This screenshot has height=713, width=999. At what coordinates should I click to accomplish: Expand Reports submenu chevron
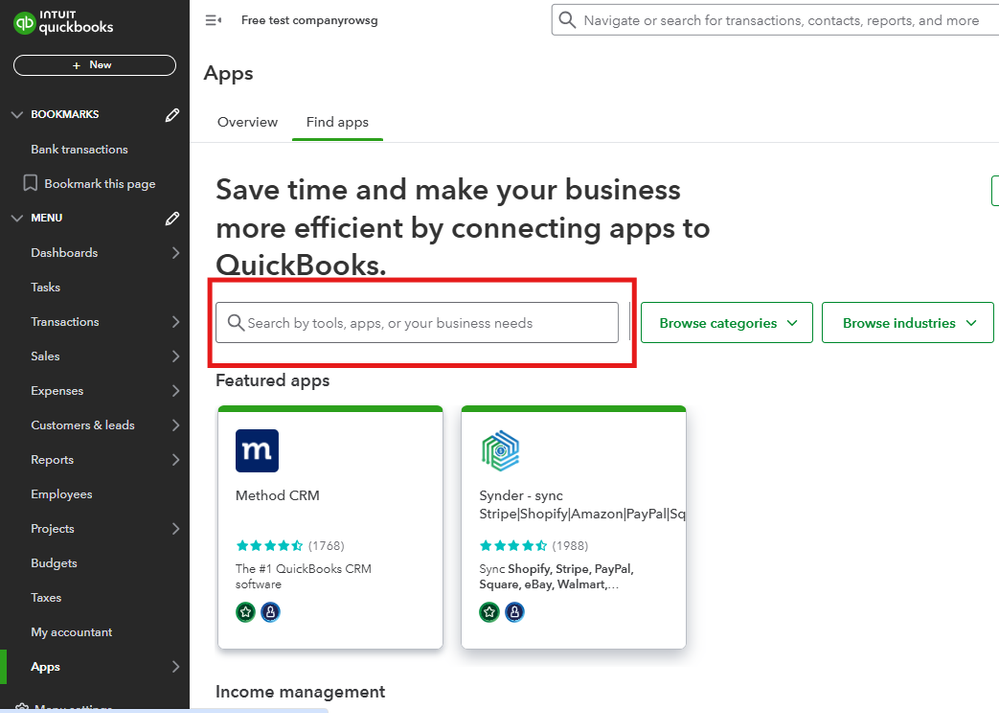[176, 459]
